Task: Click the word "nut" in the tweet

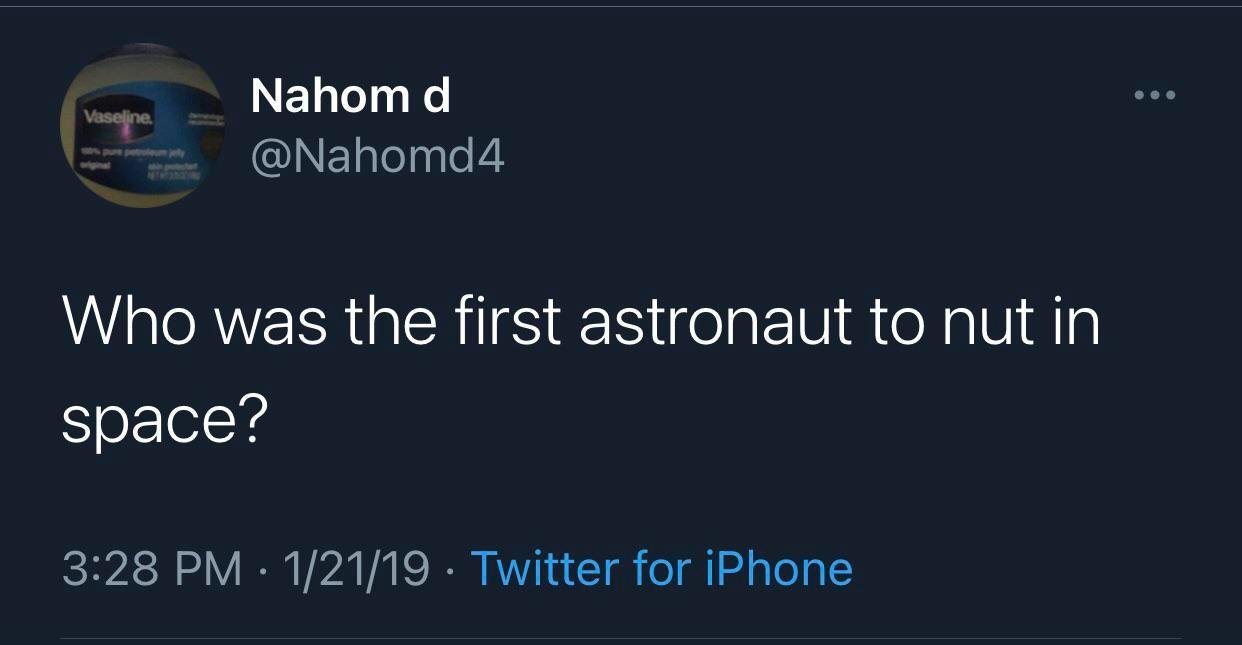Action: (979, 324)
